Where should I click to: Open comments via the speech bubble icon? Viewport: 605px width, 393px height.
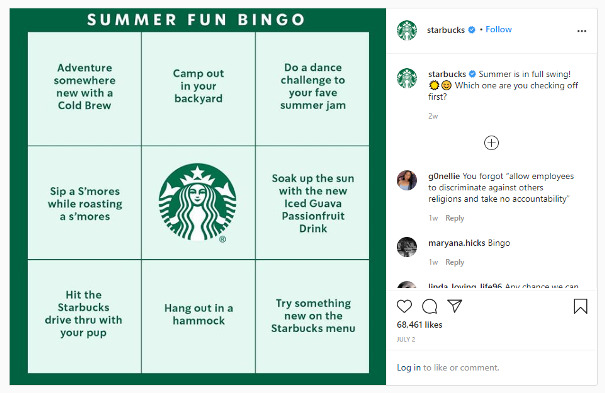pyautogui.click(x=429, y=306)
